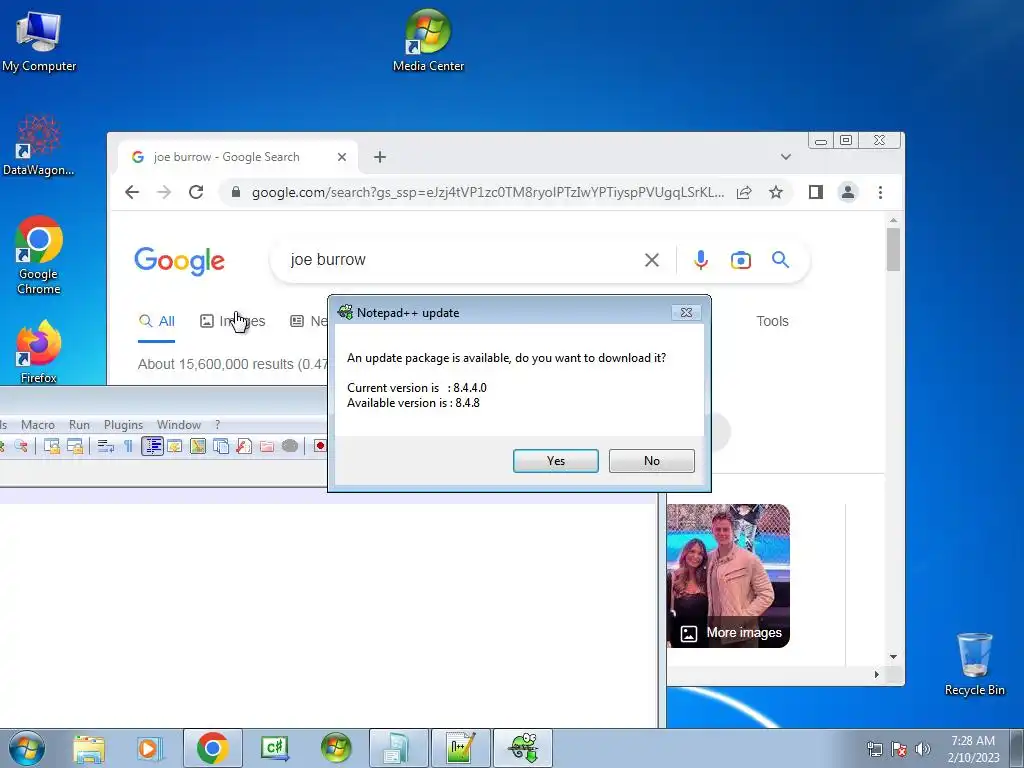Click No to decline the Notepad++ update
Screen dimensions: 1024x768
click(x=652, y=461)
